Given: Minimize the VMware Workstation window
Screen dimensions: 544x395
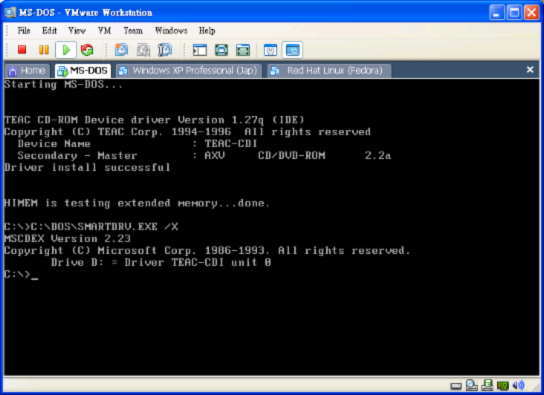Looking at the screenshot, I should click(x=497, y=13).
